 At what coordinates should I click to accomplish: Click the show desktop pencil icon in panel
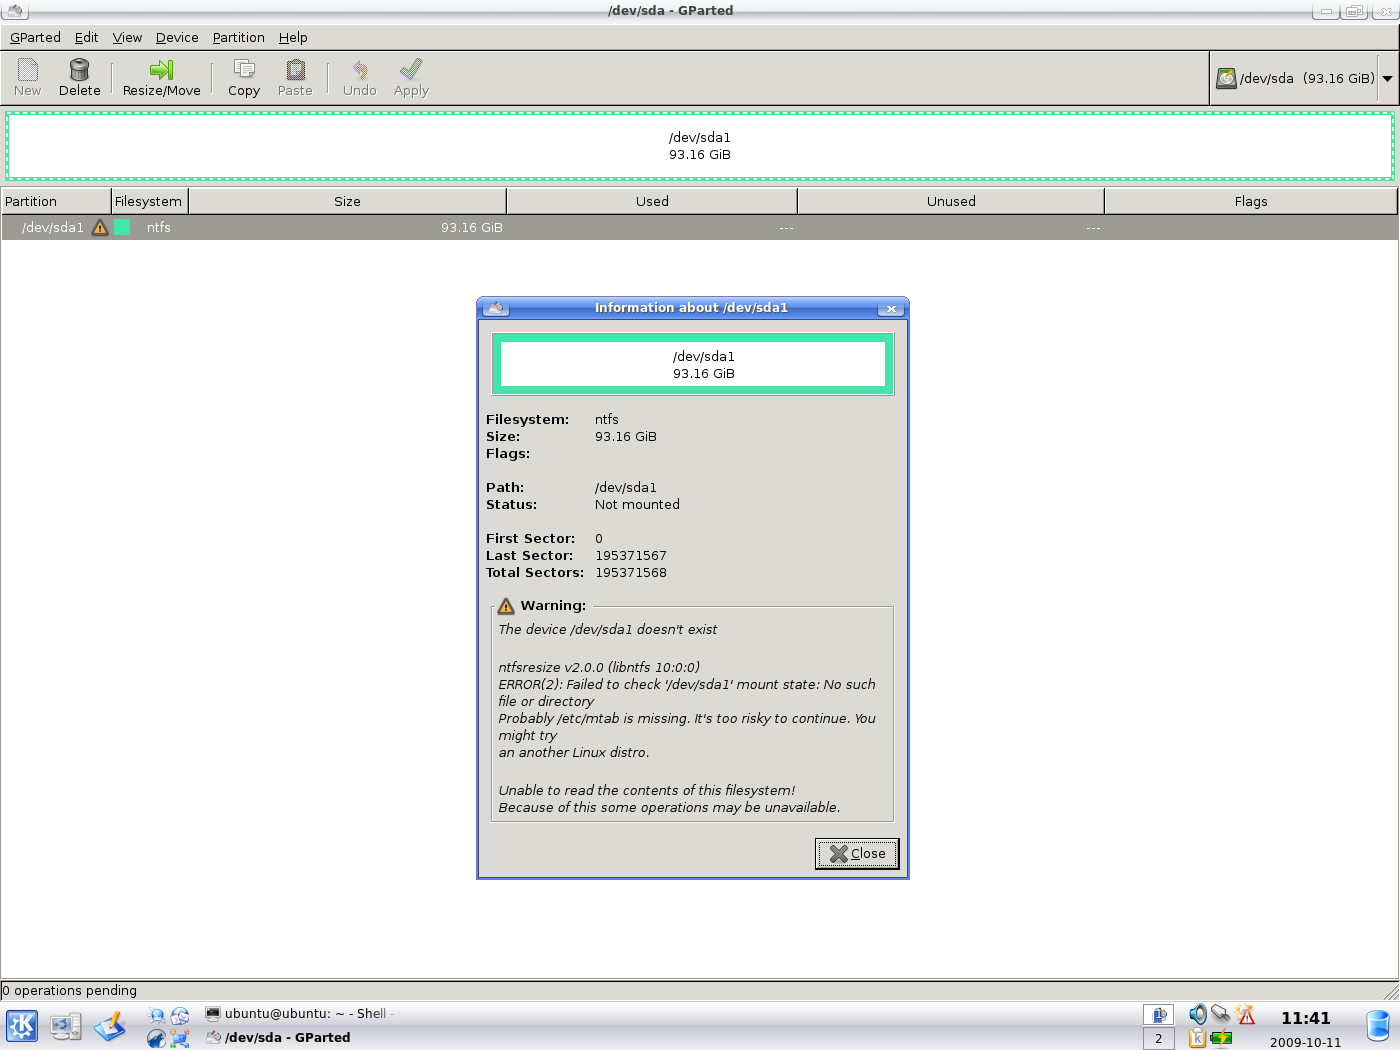tap(110, 1026)
